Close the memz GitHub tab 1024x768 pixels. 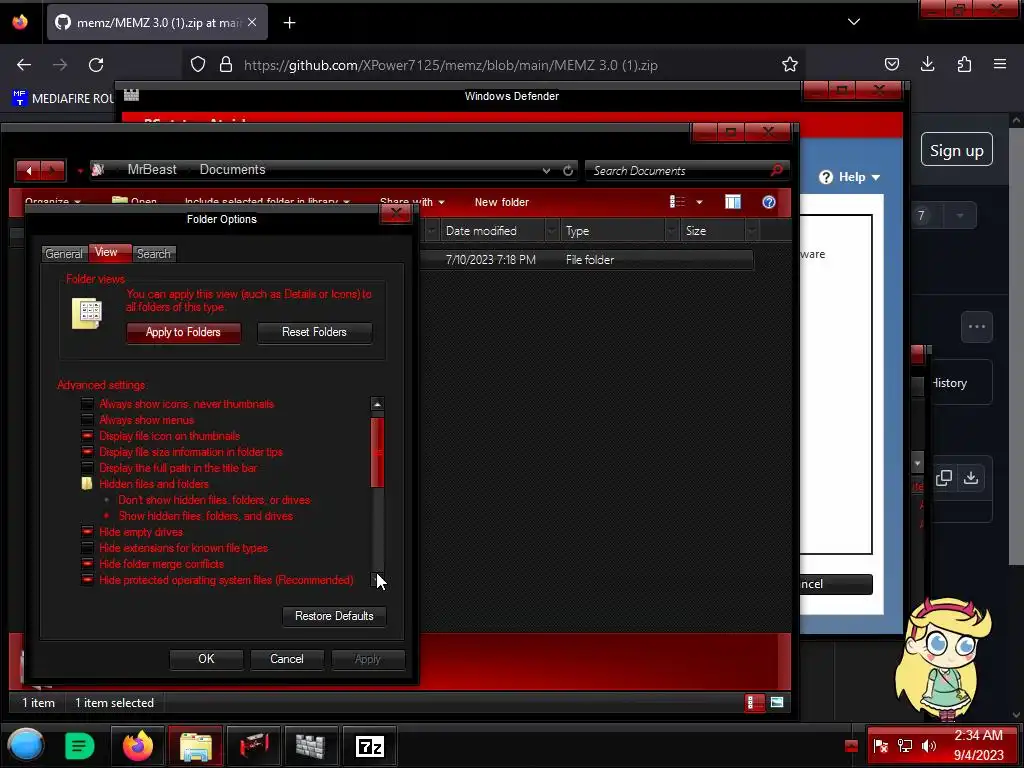click(252, 22)
